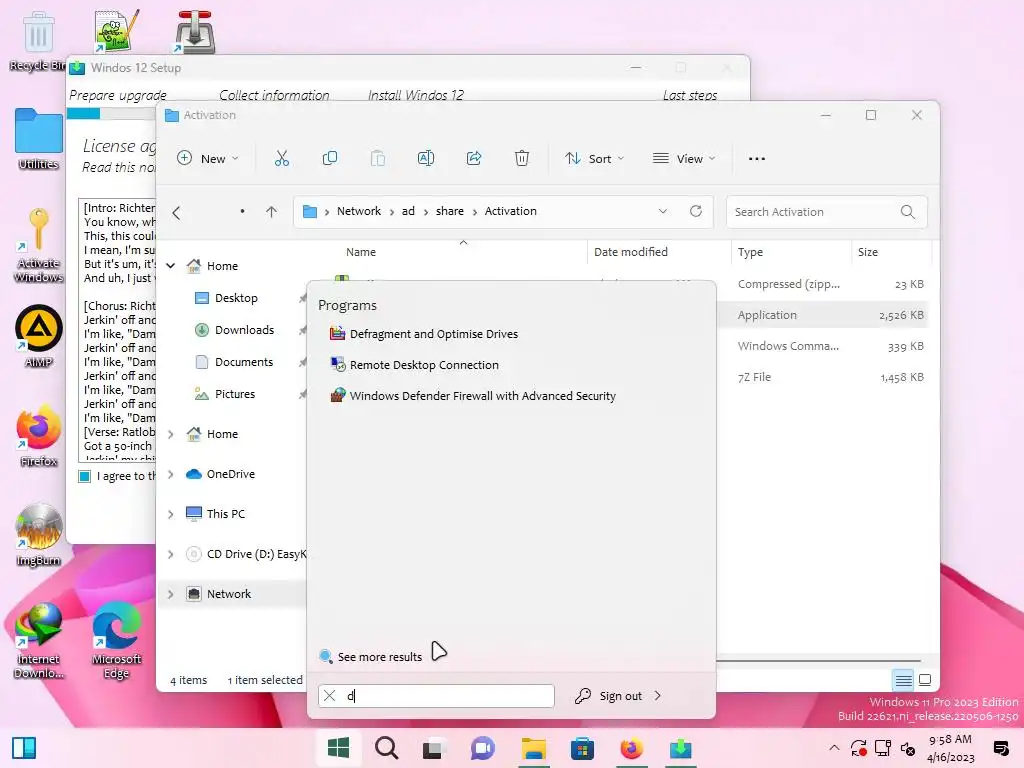Clear the search text with the X
Image resolution: width=1024 pixels, height=768 pixels.
[330, 696]
